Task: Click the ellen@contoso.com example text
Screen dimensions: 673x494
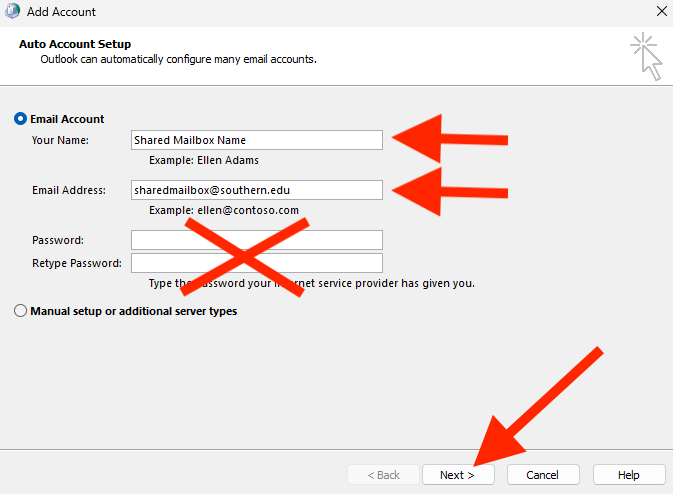Action: pos(224,210)
